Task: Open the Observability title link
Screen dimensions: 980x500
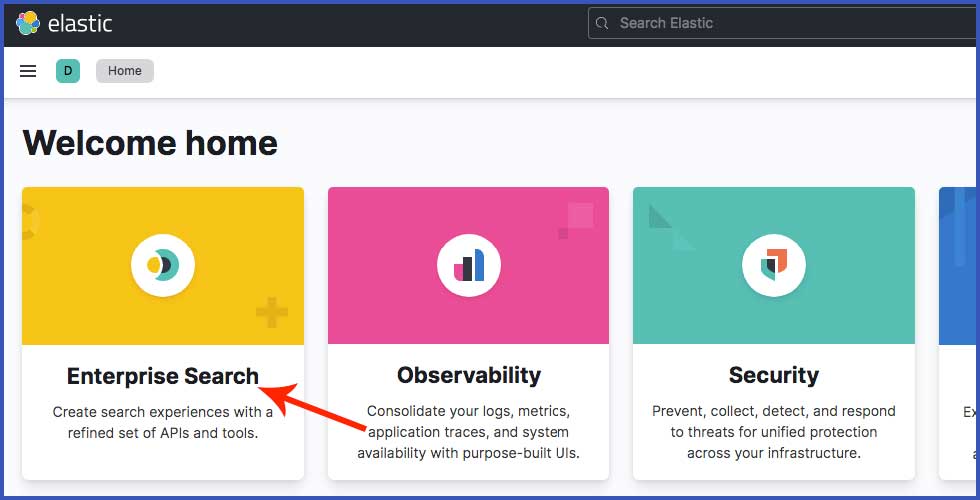Action: [x=469, y=376]
